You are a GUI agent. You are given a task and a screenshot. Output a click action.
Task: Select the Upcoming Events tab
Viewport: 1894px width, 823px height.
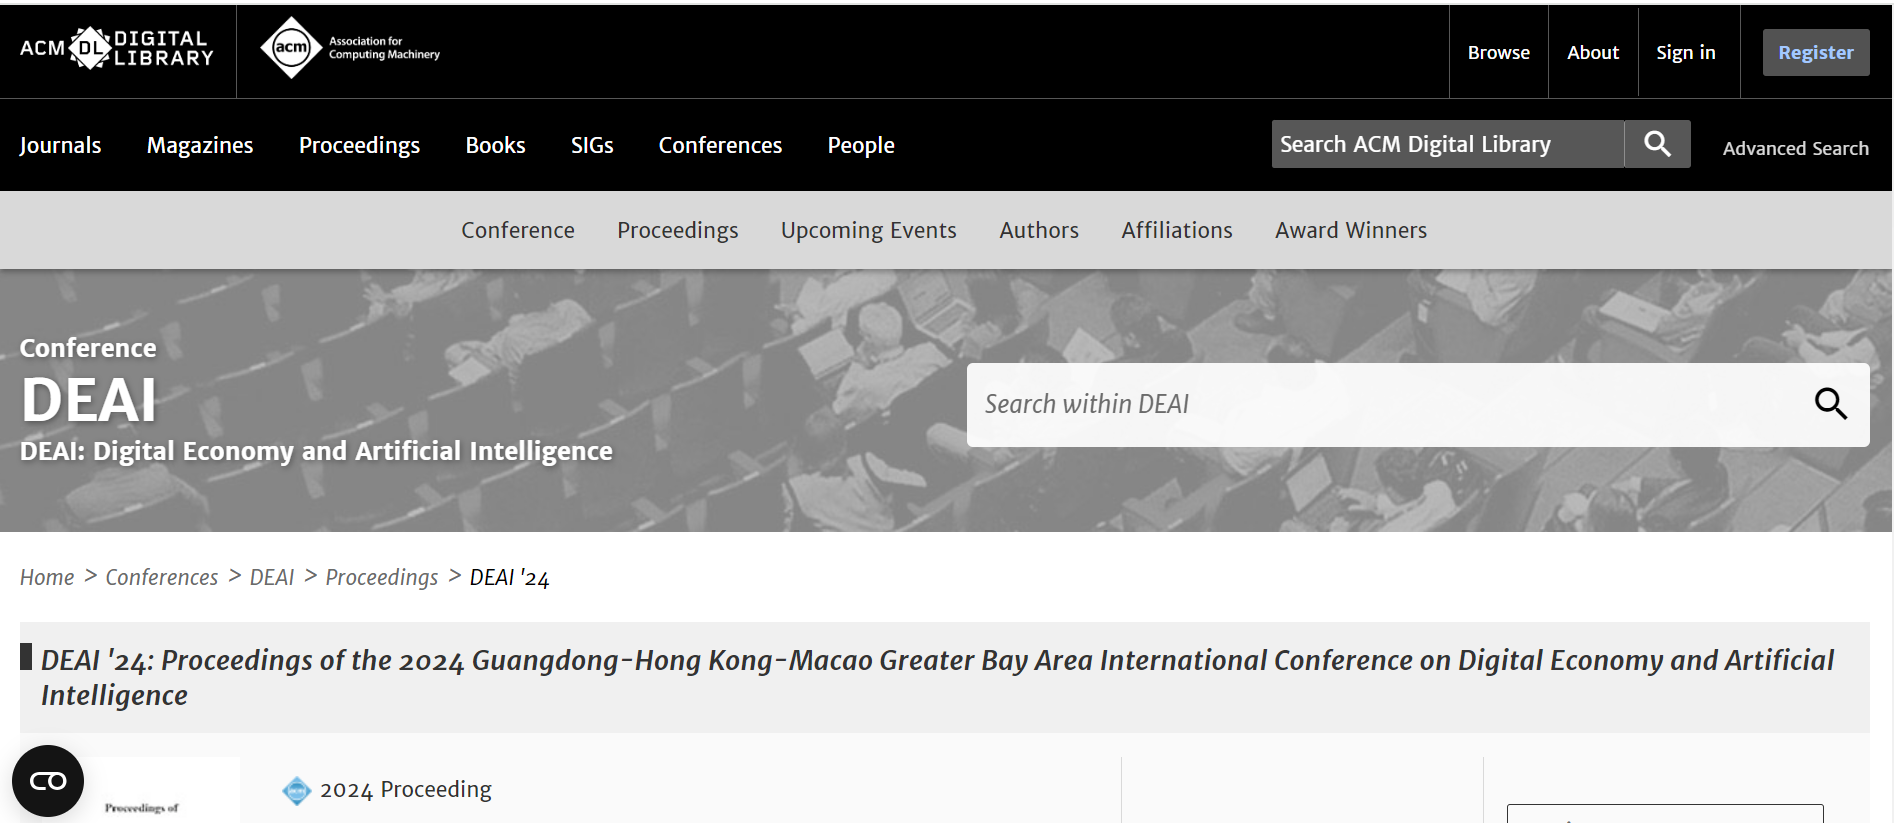pos(869,230)
